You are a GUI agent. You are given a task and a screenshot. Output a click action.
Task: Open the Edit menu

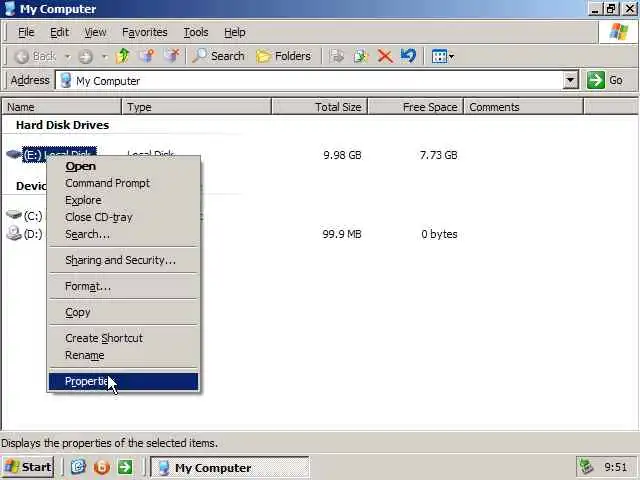[x=60, y=32]
